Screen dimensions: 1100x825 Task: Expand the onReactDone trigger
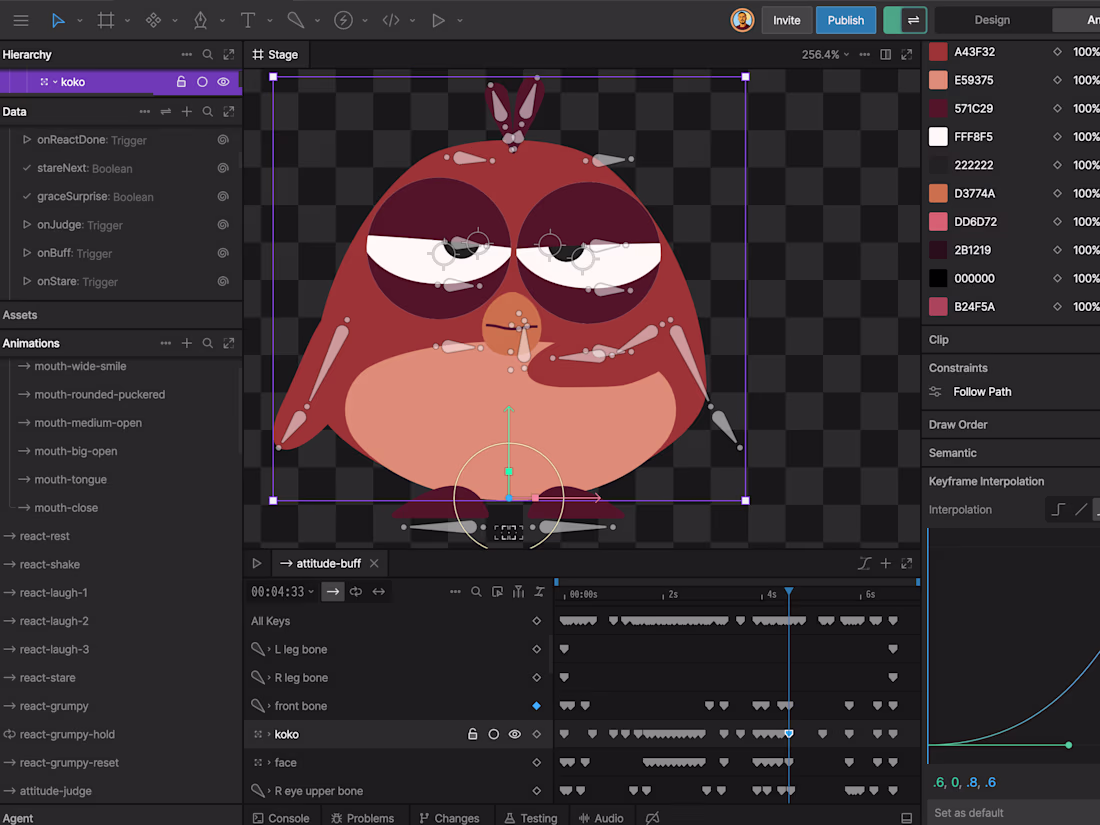click(27, 140)
